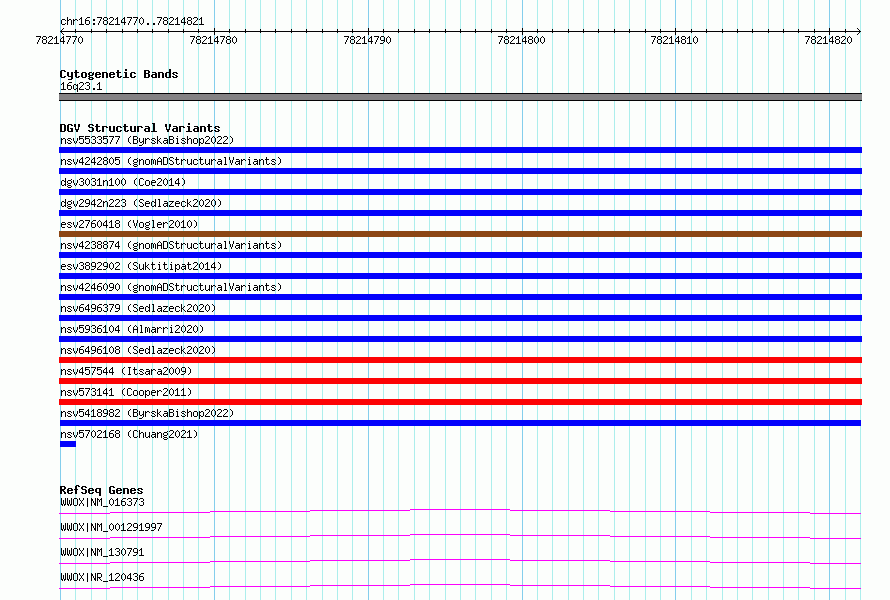Screen dimensions: 890x600
Task: Open the nsv4238874 gnomAD variant label
Action: coord(171,245)
